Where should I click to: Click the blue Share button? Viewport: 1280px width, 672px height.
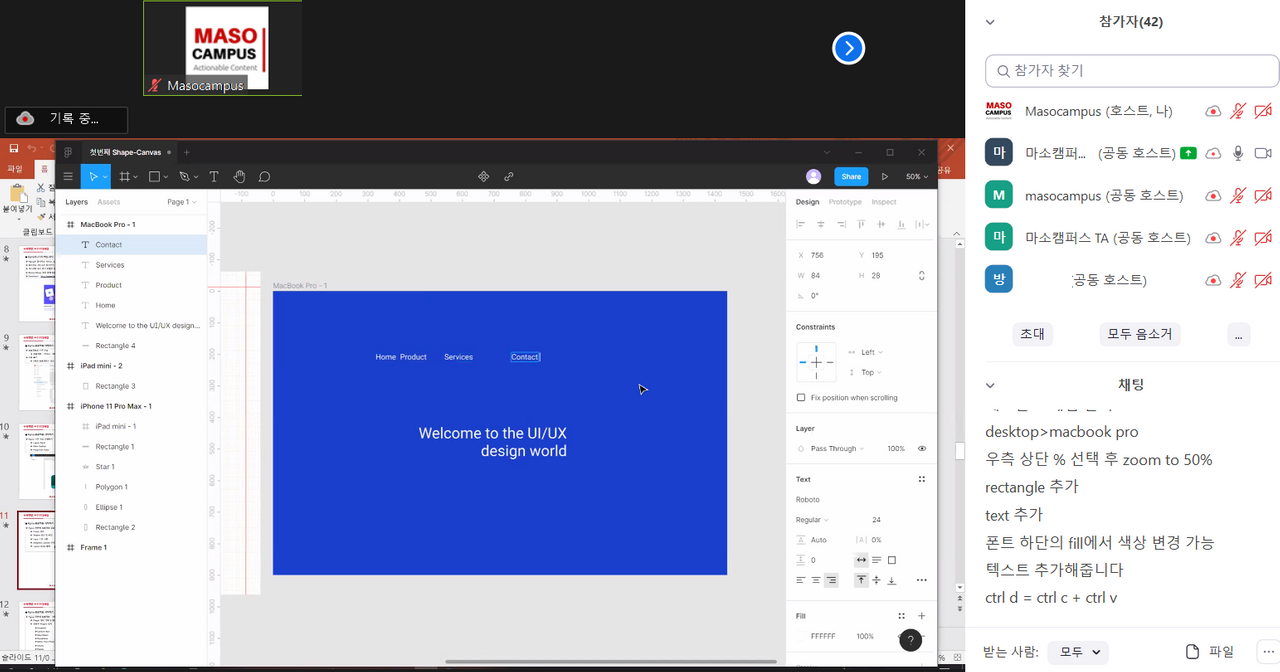tap(851, 177)
